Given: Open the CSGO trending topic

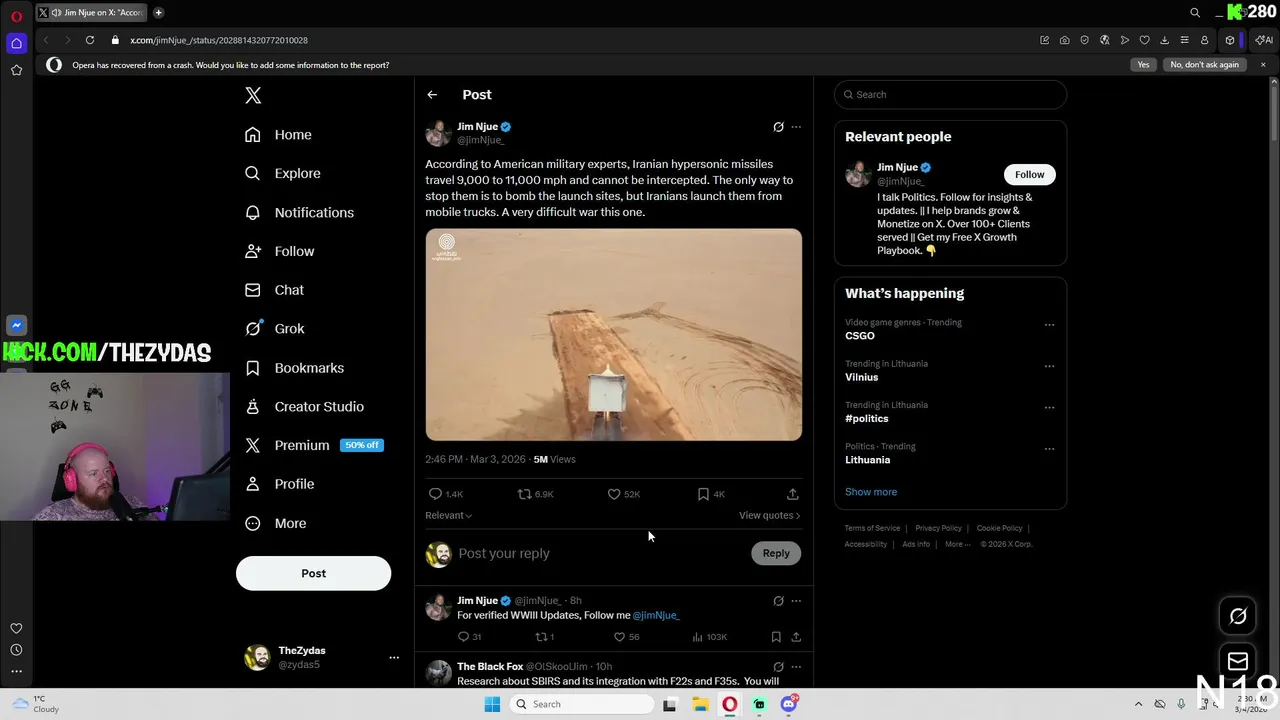Looking at the screenshot, I should point(860,336).
